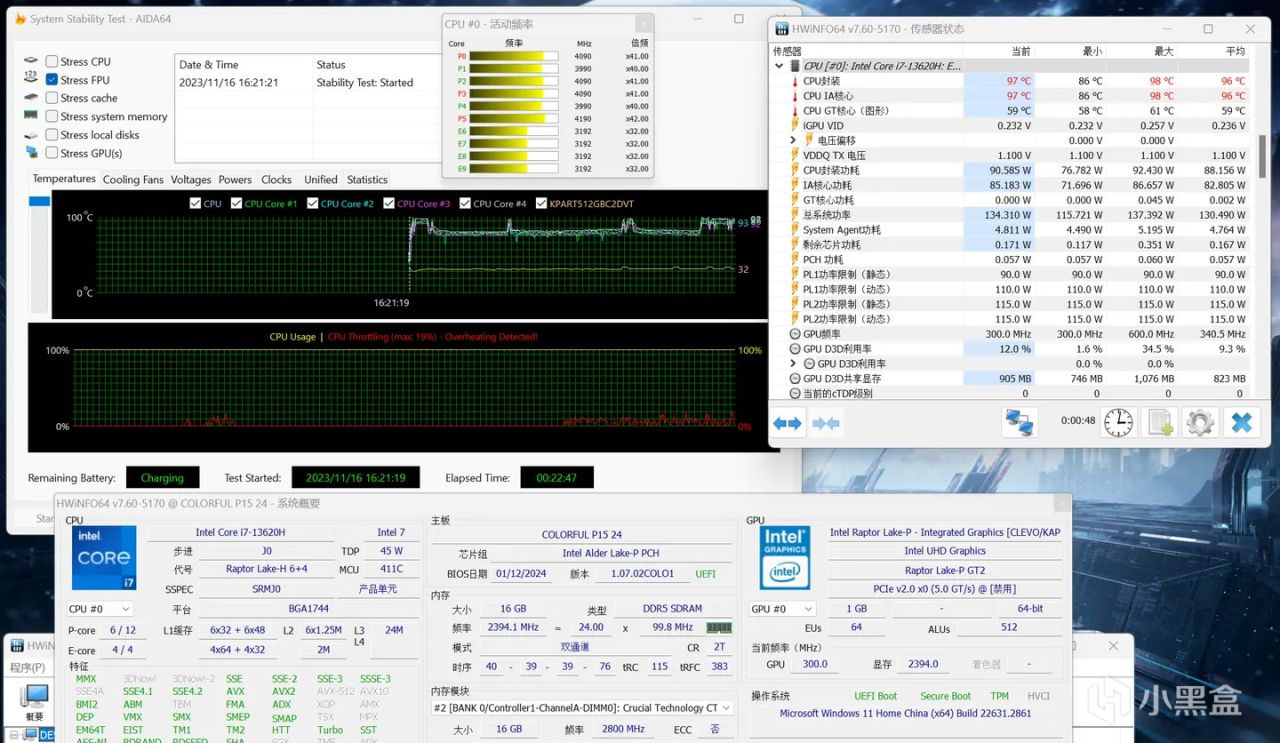Image resolution: width=1280 pixels, height=743 pixels.
Task: Switch to the Unified tab
Action: coord(321,180)
